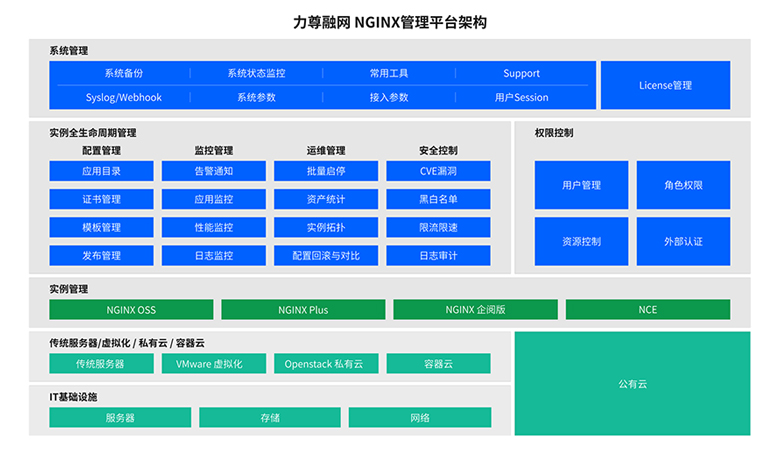Select the 外部认证 block
The width and height of the screenshot is (780, 450).
[x=683, y=241]
